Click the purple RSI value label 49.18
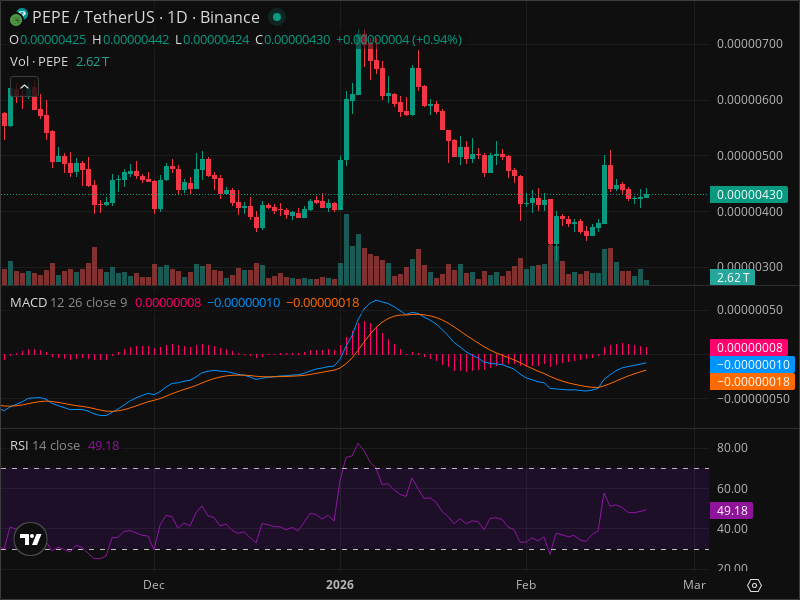Viewport: 800px width, 600px height. [732, 511]
